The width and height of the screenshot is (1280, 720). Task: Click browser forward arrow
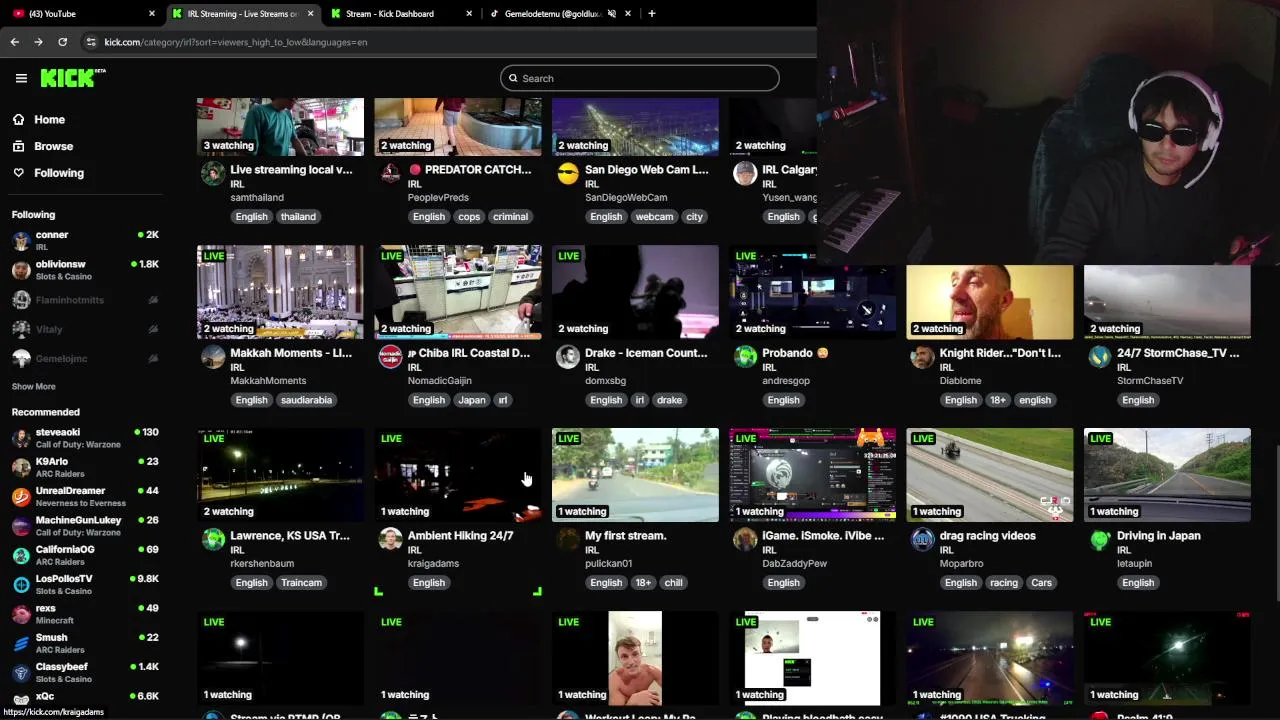[38, 42]
